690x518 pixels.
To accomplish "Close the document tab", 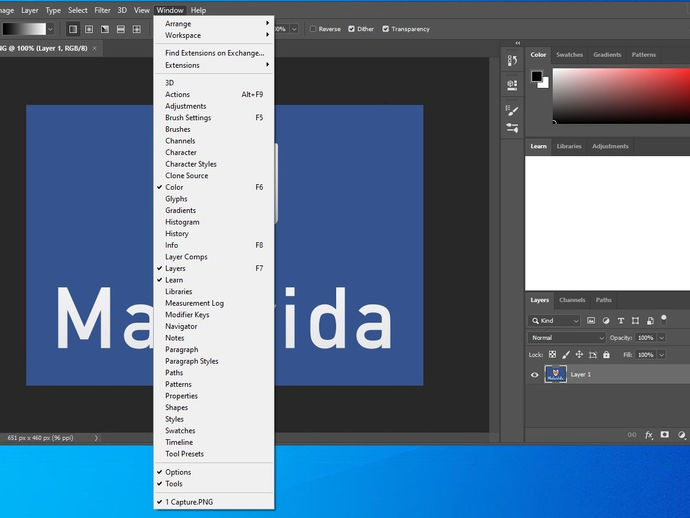I will [94, 48].
